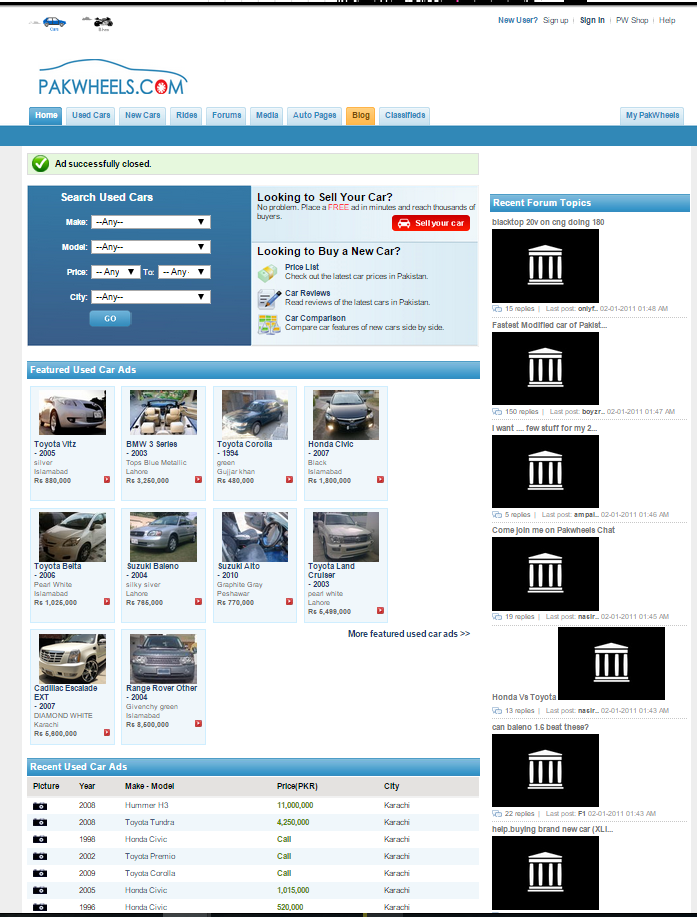
Task: Open the Make dropdown
Action: 150,222
